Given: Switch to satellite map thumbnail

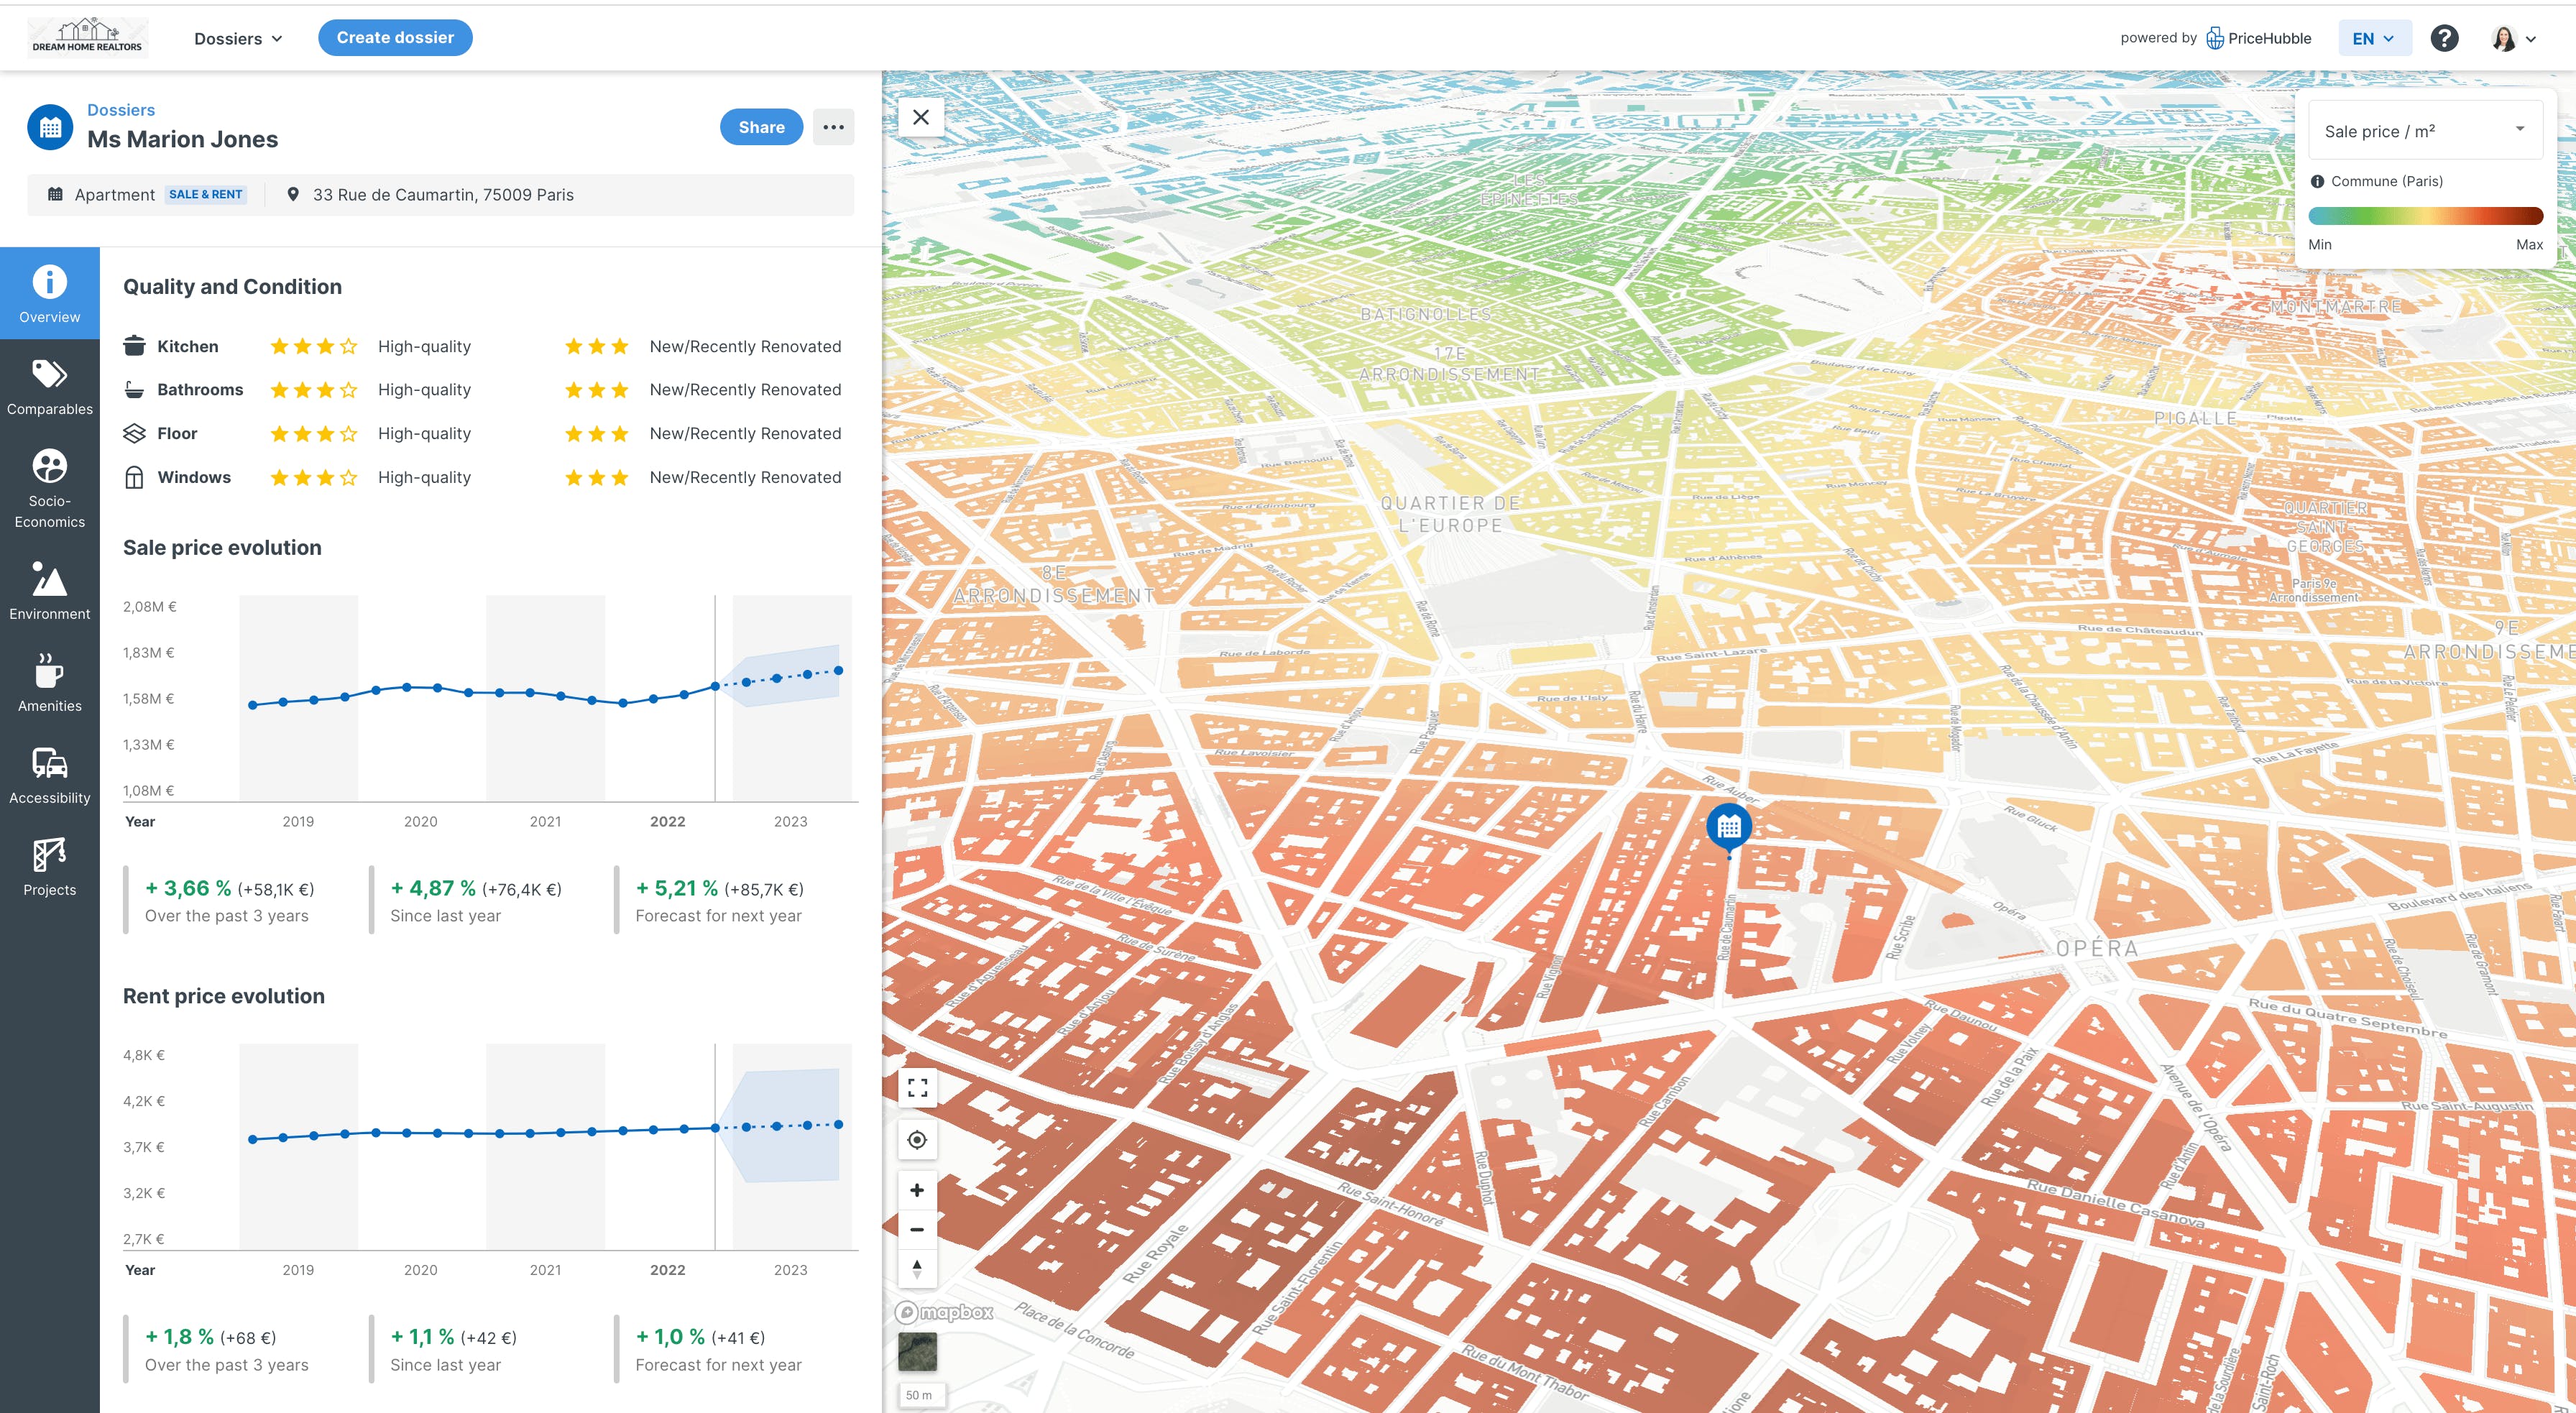Looking at the screenshot, I should point(917,1352).
